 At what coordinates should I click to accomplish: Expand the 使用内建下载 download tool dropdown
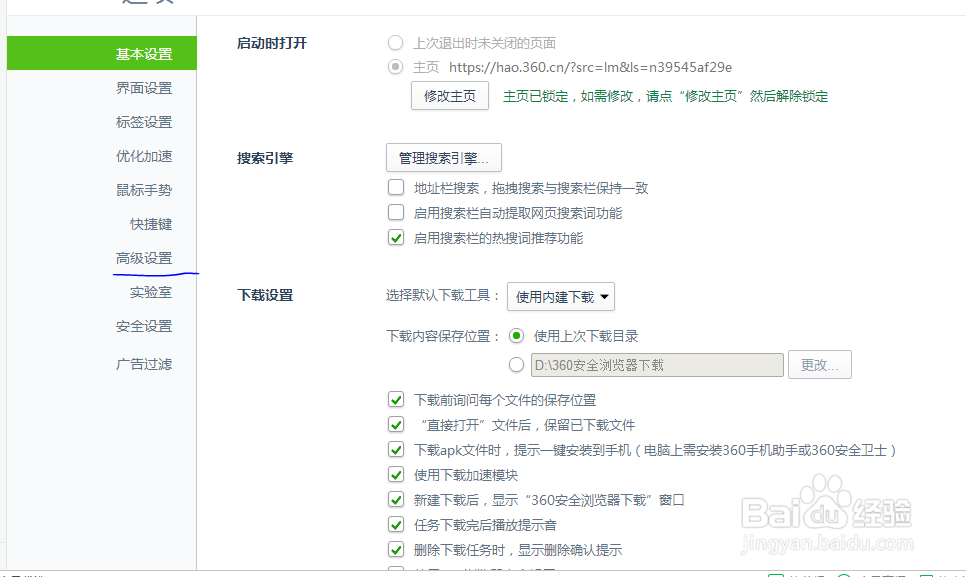pyautogui.click(x=561, y=297)
